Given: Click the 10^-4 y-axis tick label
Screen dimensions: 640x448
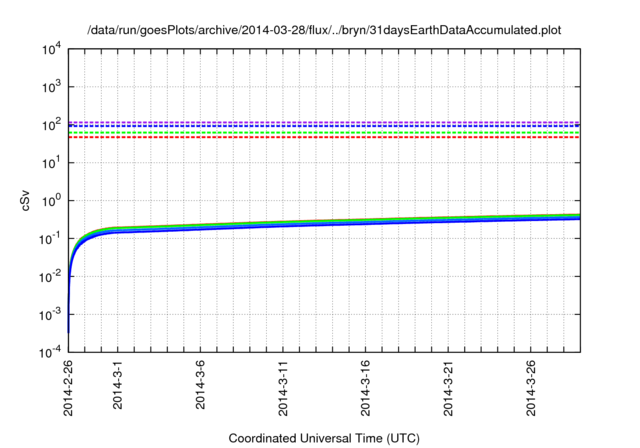Looking at the screenshot, I should click(x=50, y=352).
